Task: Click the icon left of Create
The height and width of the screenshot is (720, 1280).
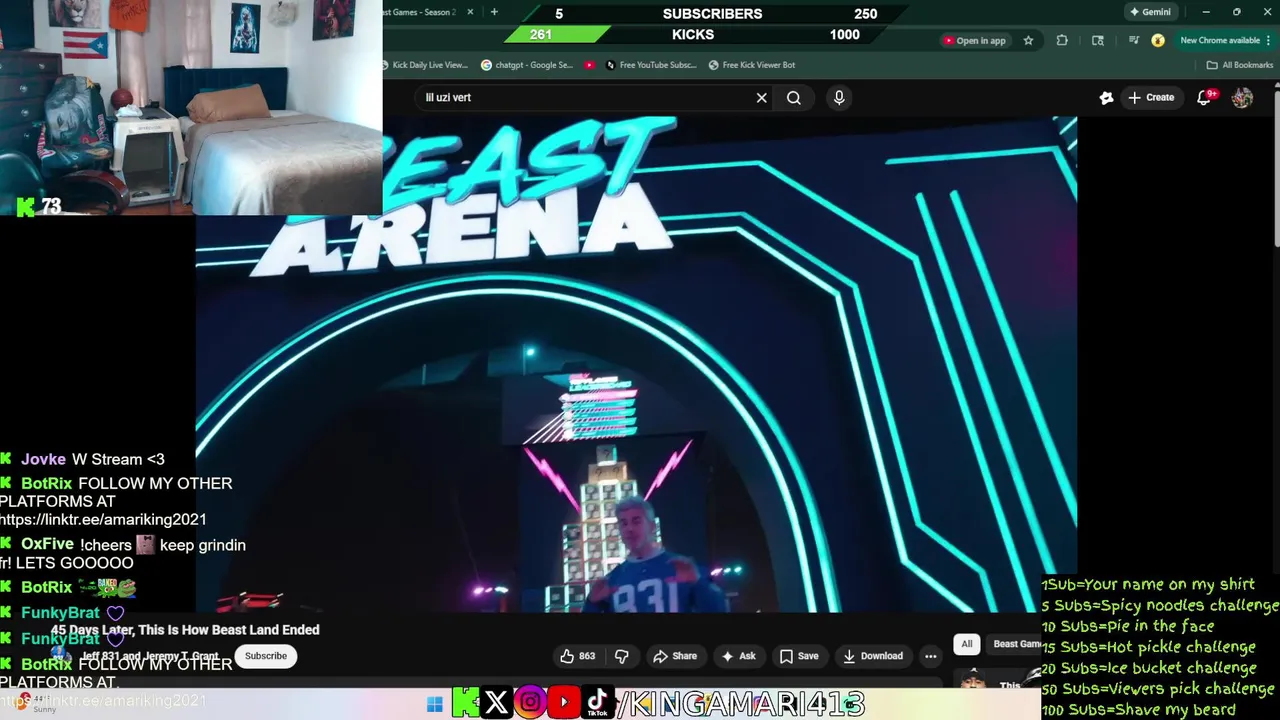Action: pos(1106,98)
